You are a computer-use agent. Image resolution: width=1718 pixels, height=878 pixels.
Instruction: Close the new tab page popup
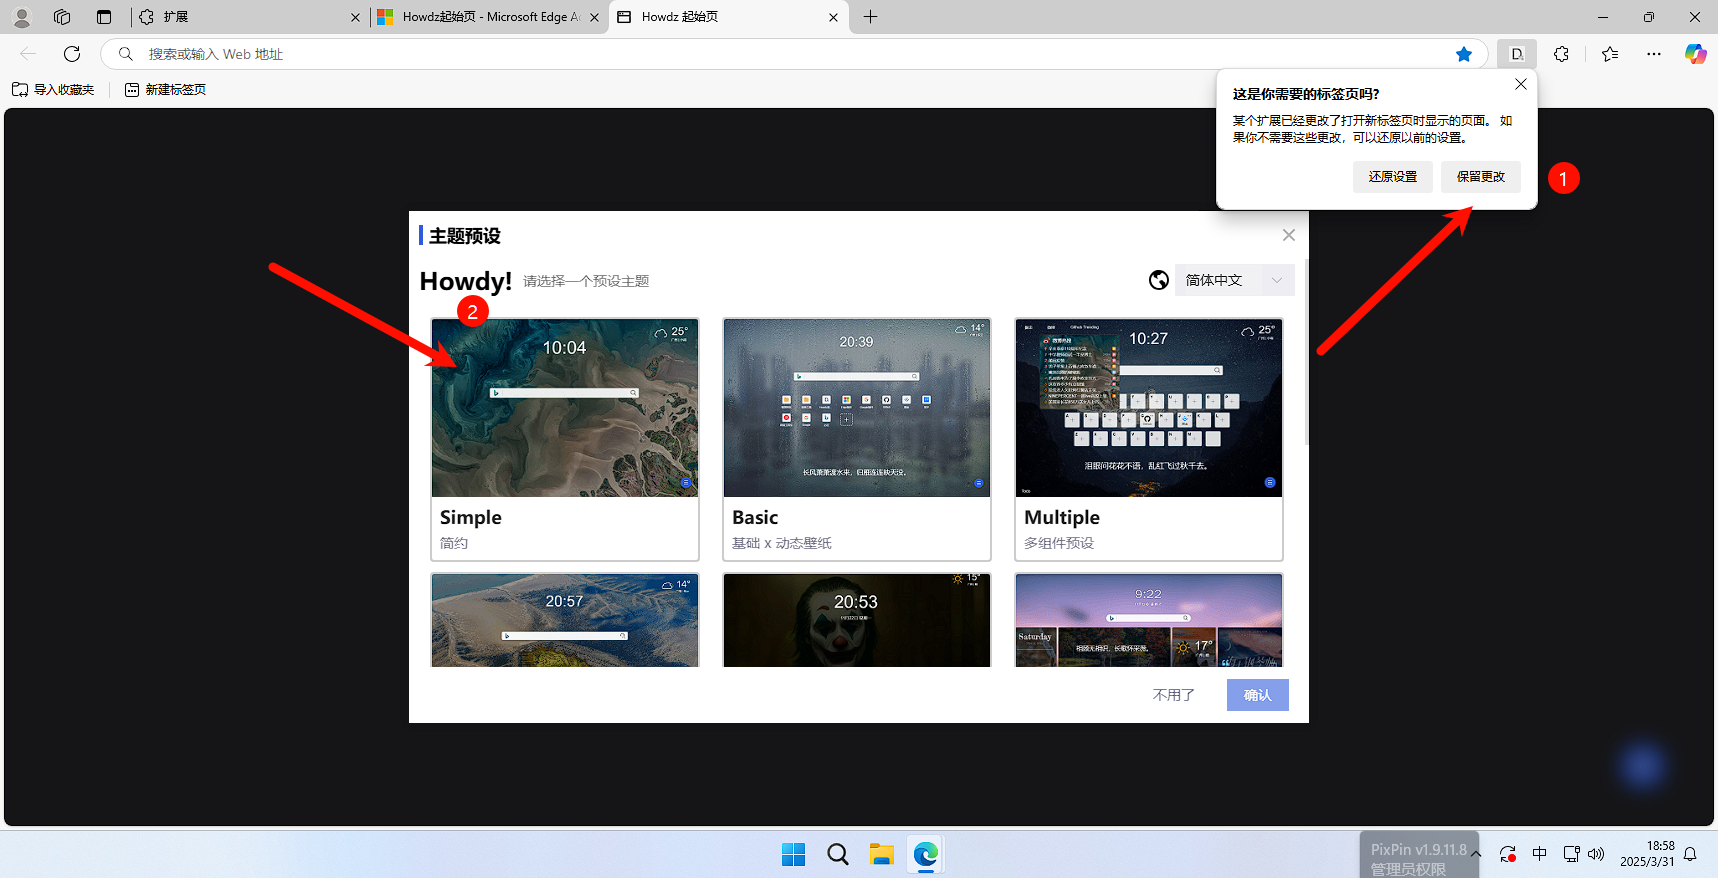[1521, 85]
